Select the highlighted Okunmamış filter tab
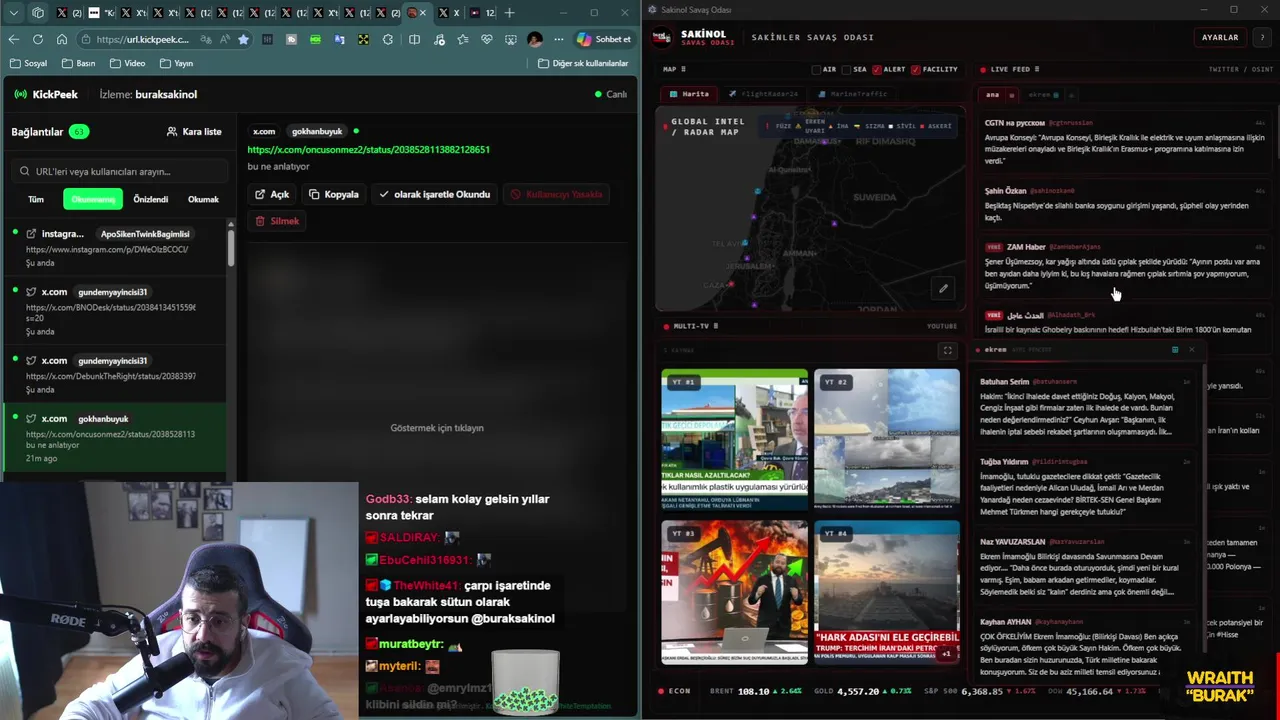 [x=93, y=199]
